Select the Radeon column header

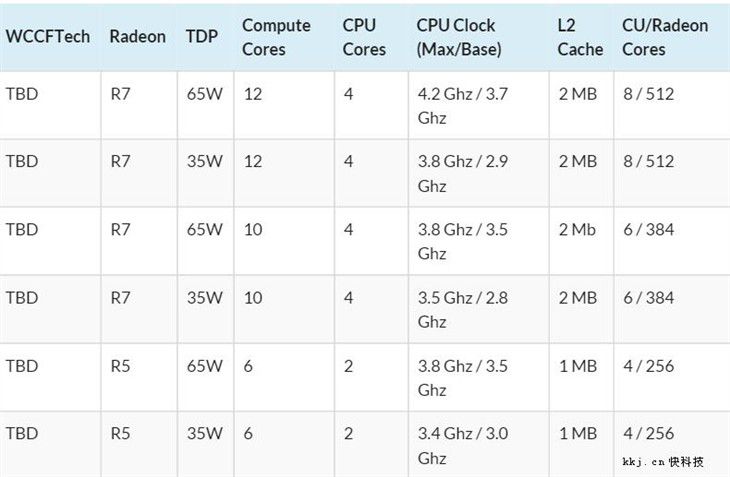(138, 36)
